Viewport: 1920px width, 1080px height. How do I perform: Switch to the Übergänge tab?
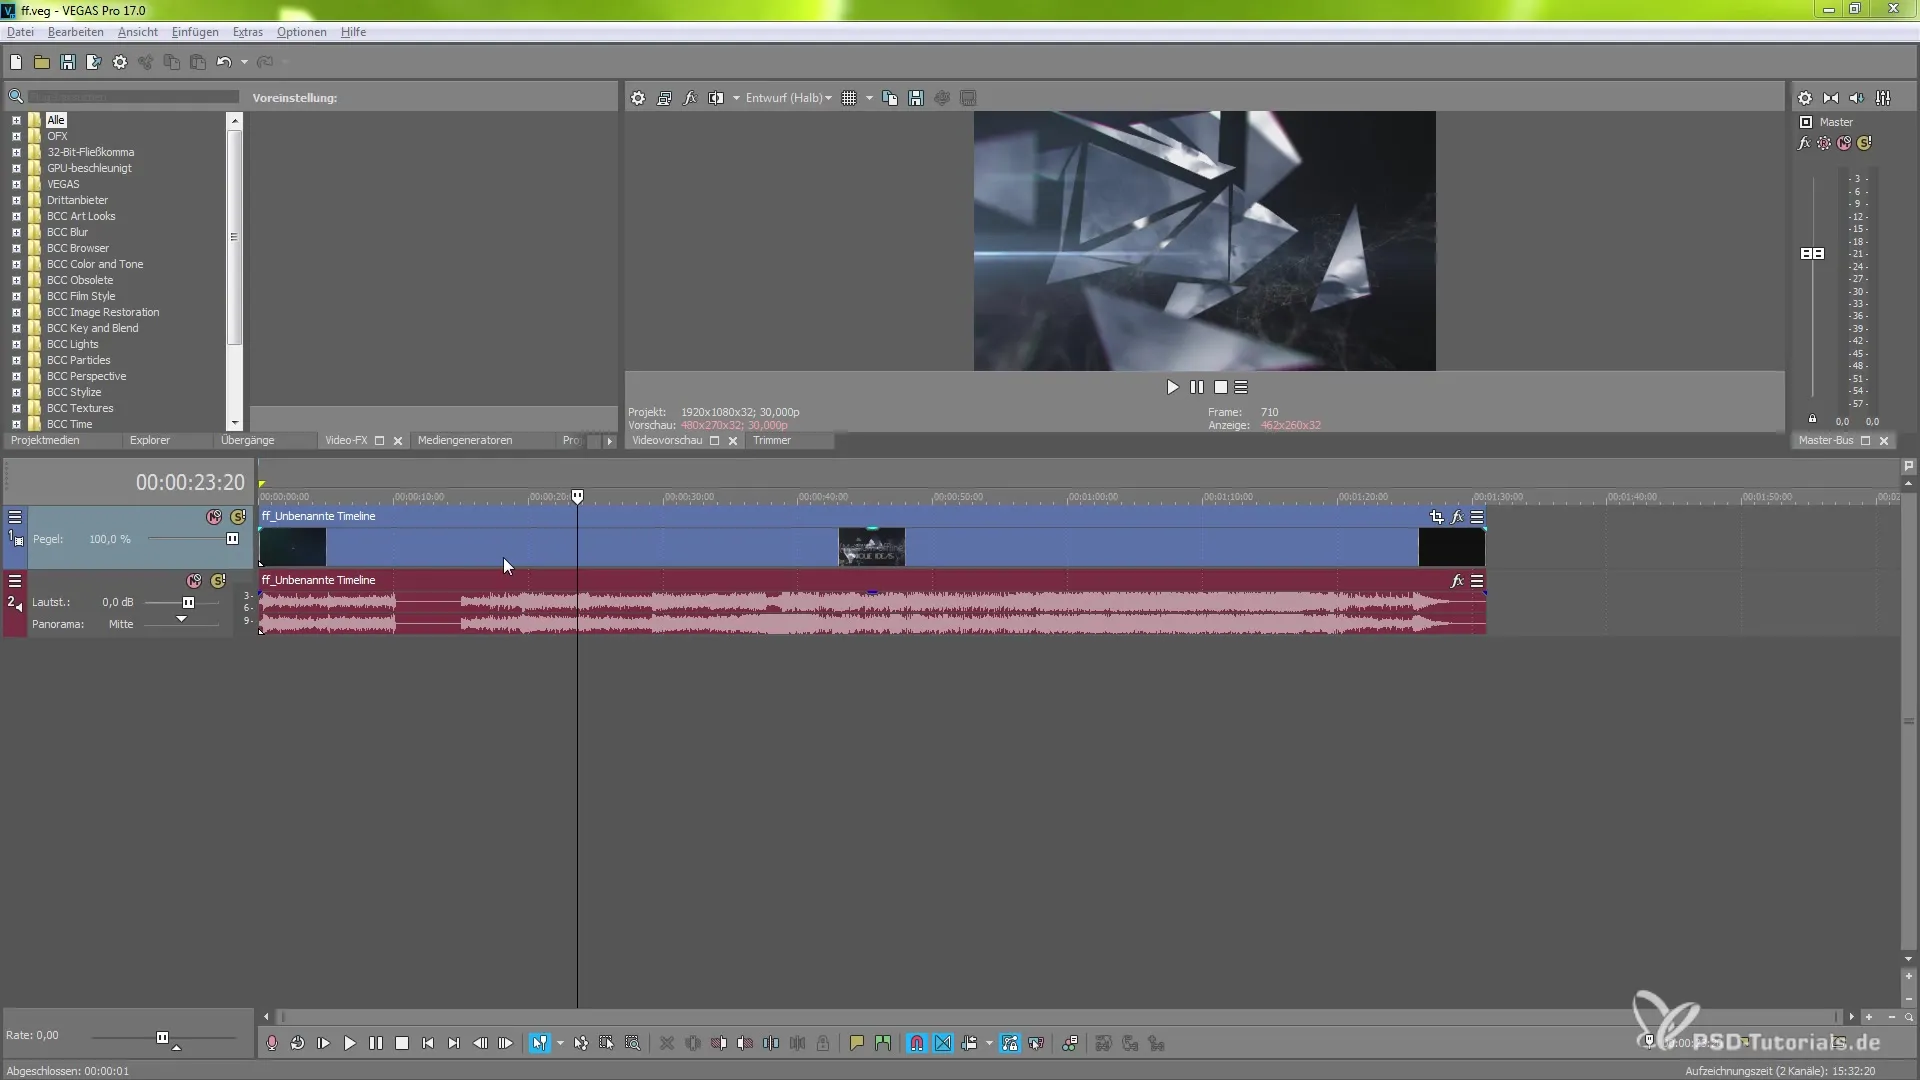pos(247,441)
